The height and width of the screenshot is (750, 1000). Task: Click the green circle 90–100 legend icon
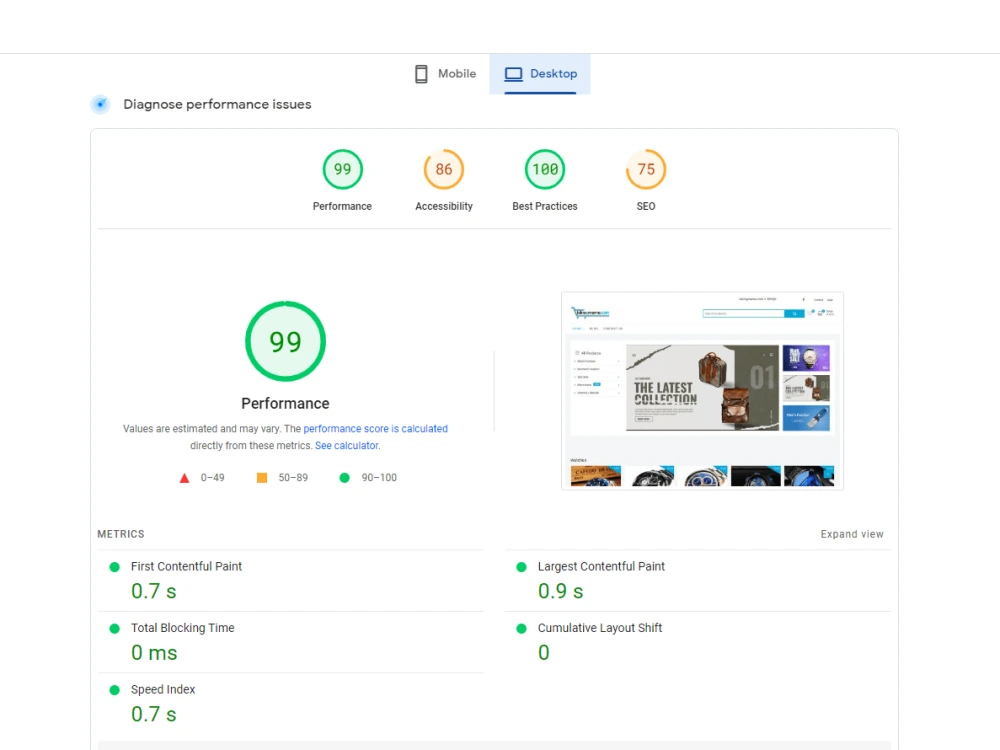pos(344,478)
